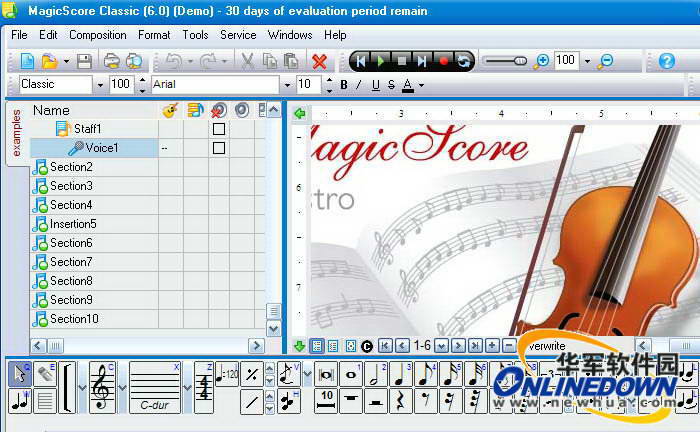Select the multi-measure rest with number 10
700x432 pixels.
326,401
